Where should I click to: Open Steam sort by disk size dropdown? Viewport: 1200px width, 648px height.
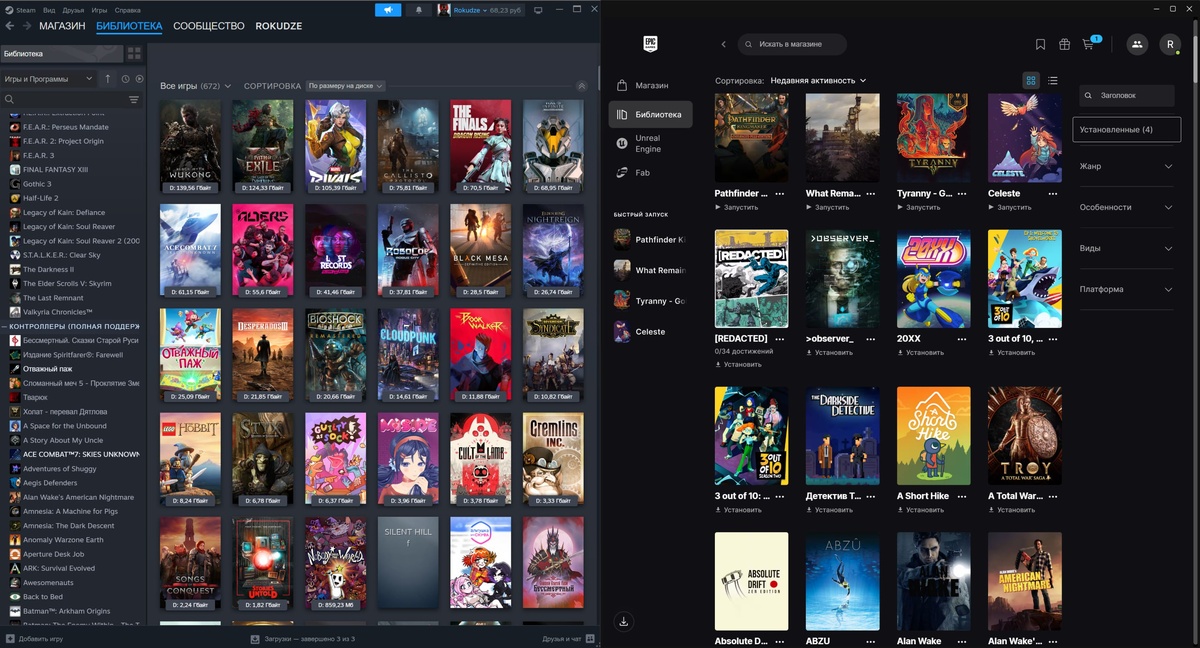(x=345, y=86)
